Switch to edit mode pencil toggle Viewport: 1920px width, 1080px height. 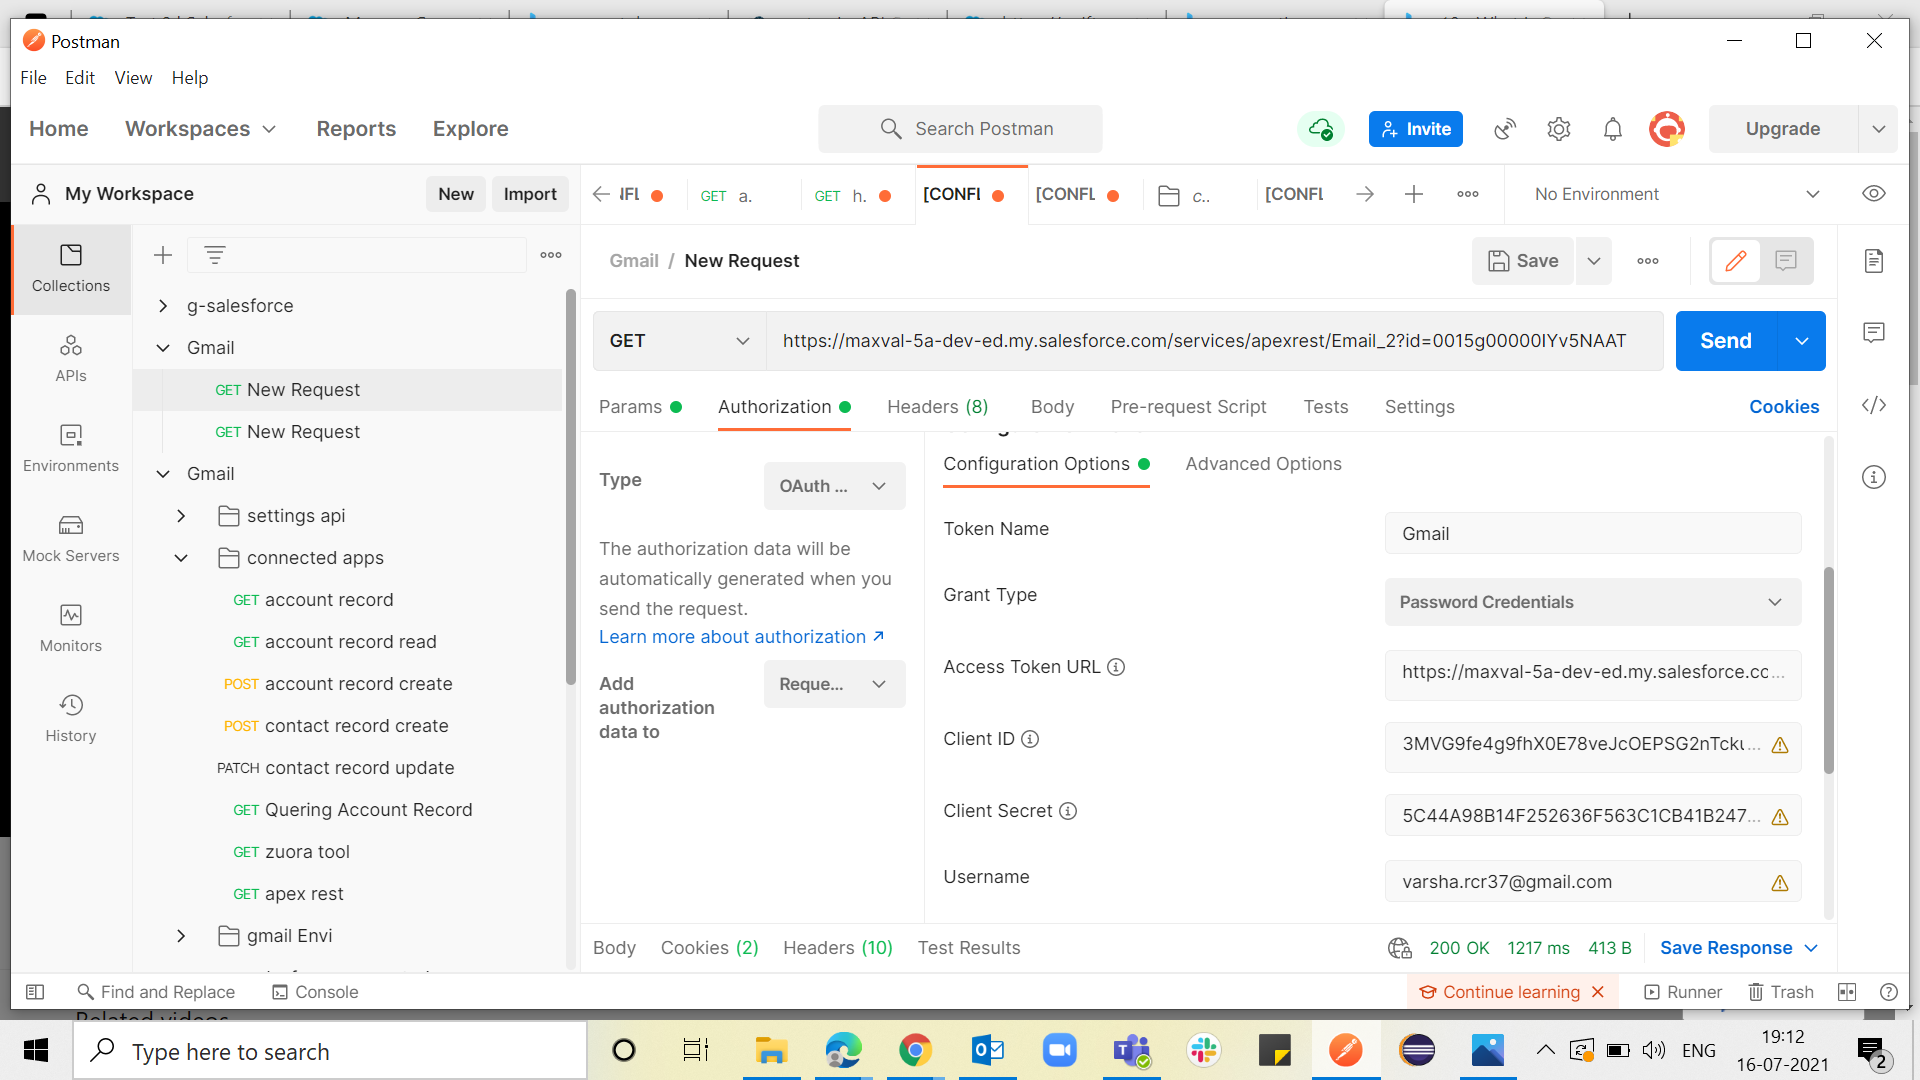click(1735, 261)
